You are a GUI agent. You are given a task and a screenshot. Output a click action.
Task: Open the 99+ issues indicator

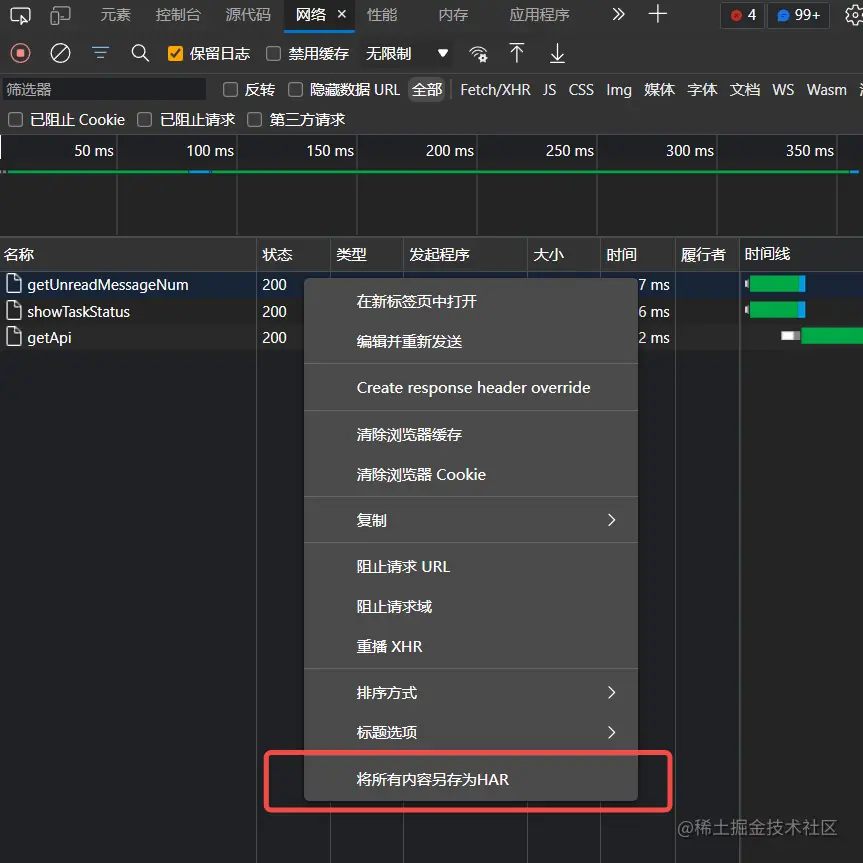[x=799, y=15]
